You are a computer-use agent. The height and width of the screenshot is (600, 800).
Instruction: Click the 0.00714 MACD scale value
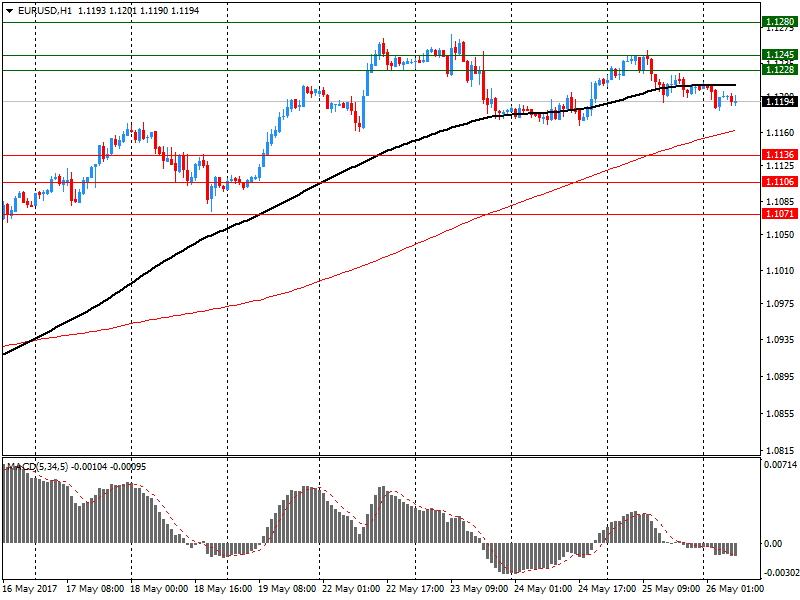coord(780,464)
